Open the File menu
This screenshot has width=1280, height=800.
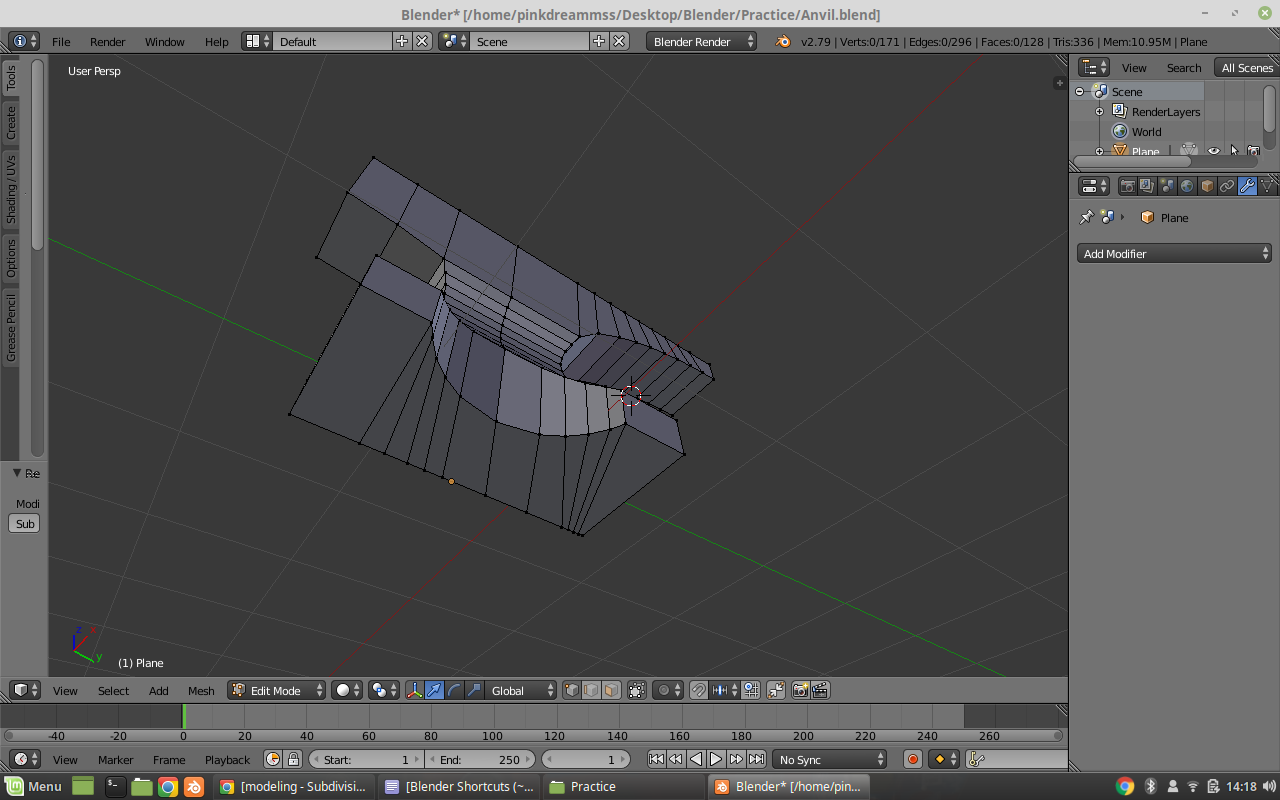pos(61,41)
